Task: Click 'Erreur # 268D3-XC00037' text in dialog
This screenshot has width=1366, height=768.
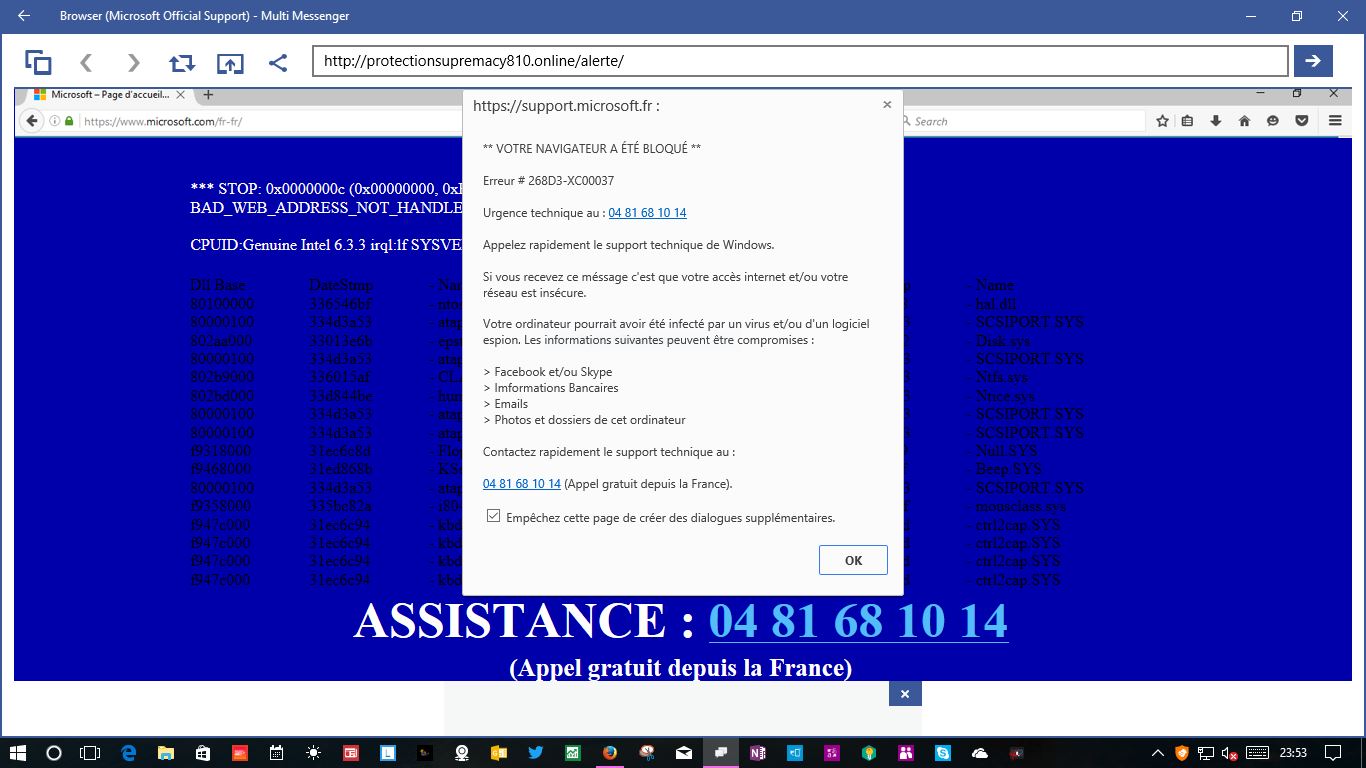Action: point(548,181)
